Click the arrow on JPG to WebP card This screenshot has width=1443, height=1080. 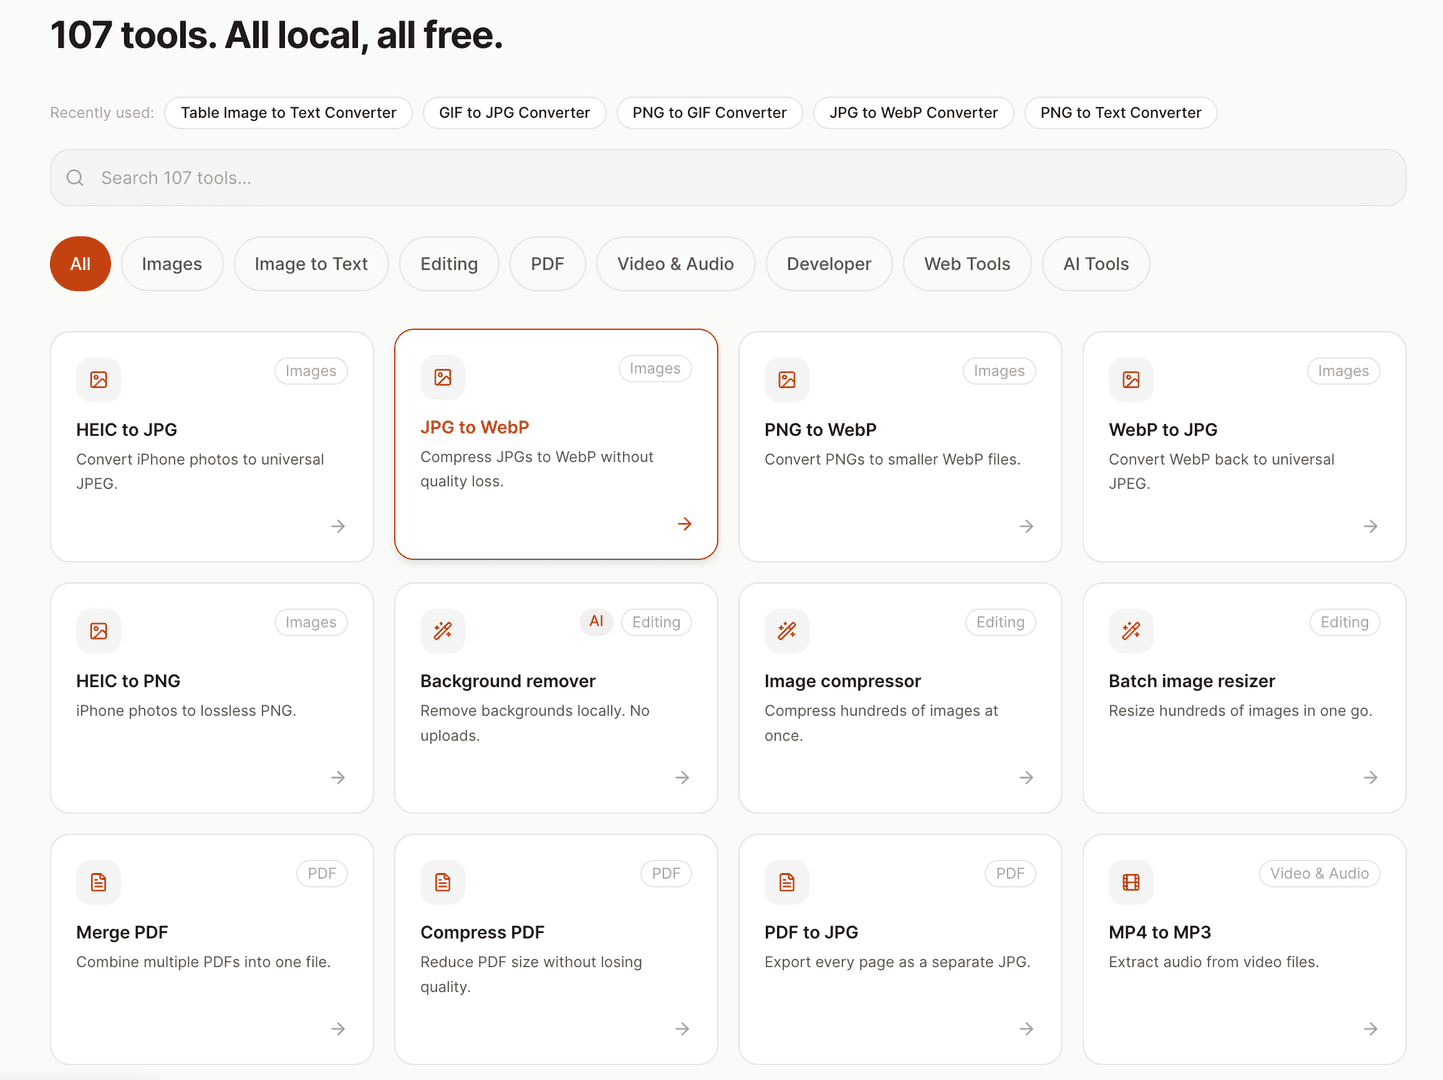[685, 524]
